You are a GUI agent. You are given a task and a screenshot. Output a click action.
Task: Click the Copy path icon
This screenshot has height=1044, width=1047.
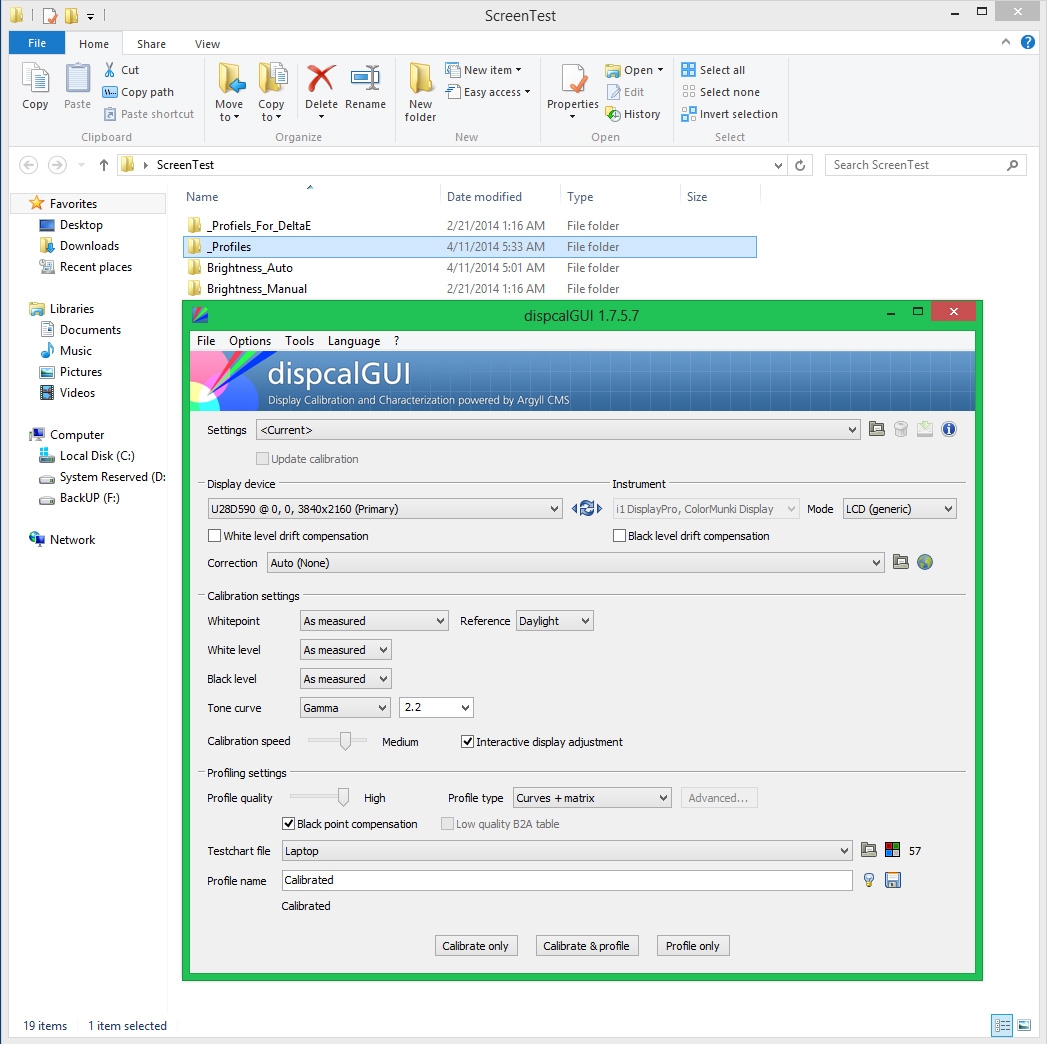coord(110,92)
